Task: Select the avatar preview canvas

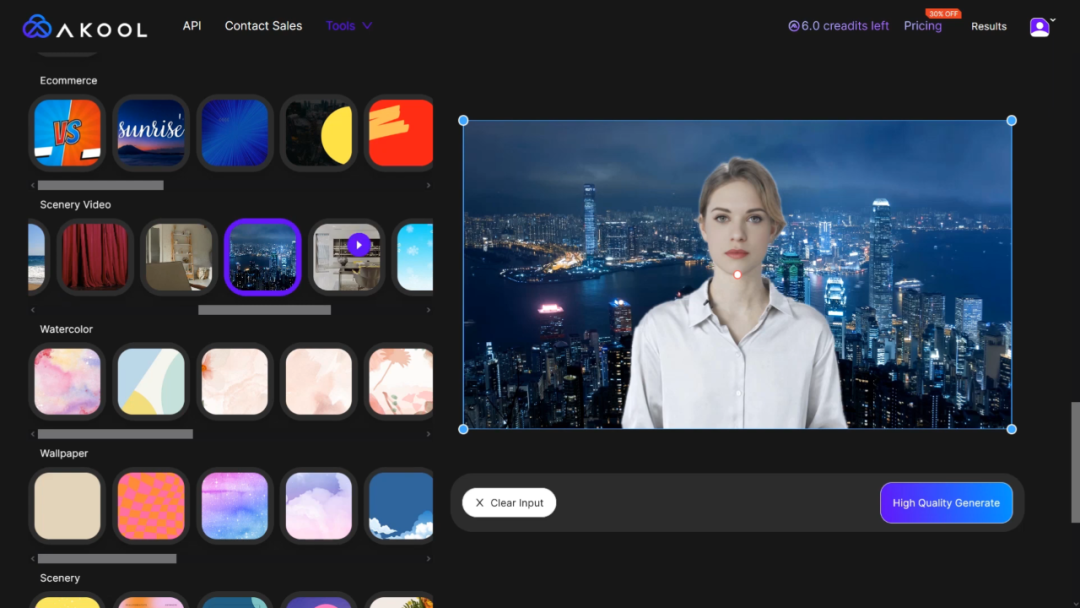Action: (x=737, y=275)
